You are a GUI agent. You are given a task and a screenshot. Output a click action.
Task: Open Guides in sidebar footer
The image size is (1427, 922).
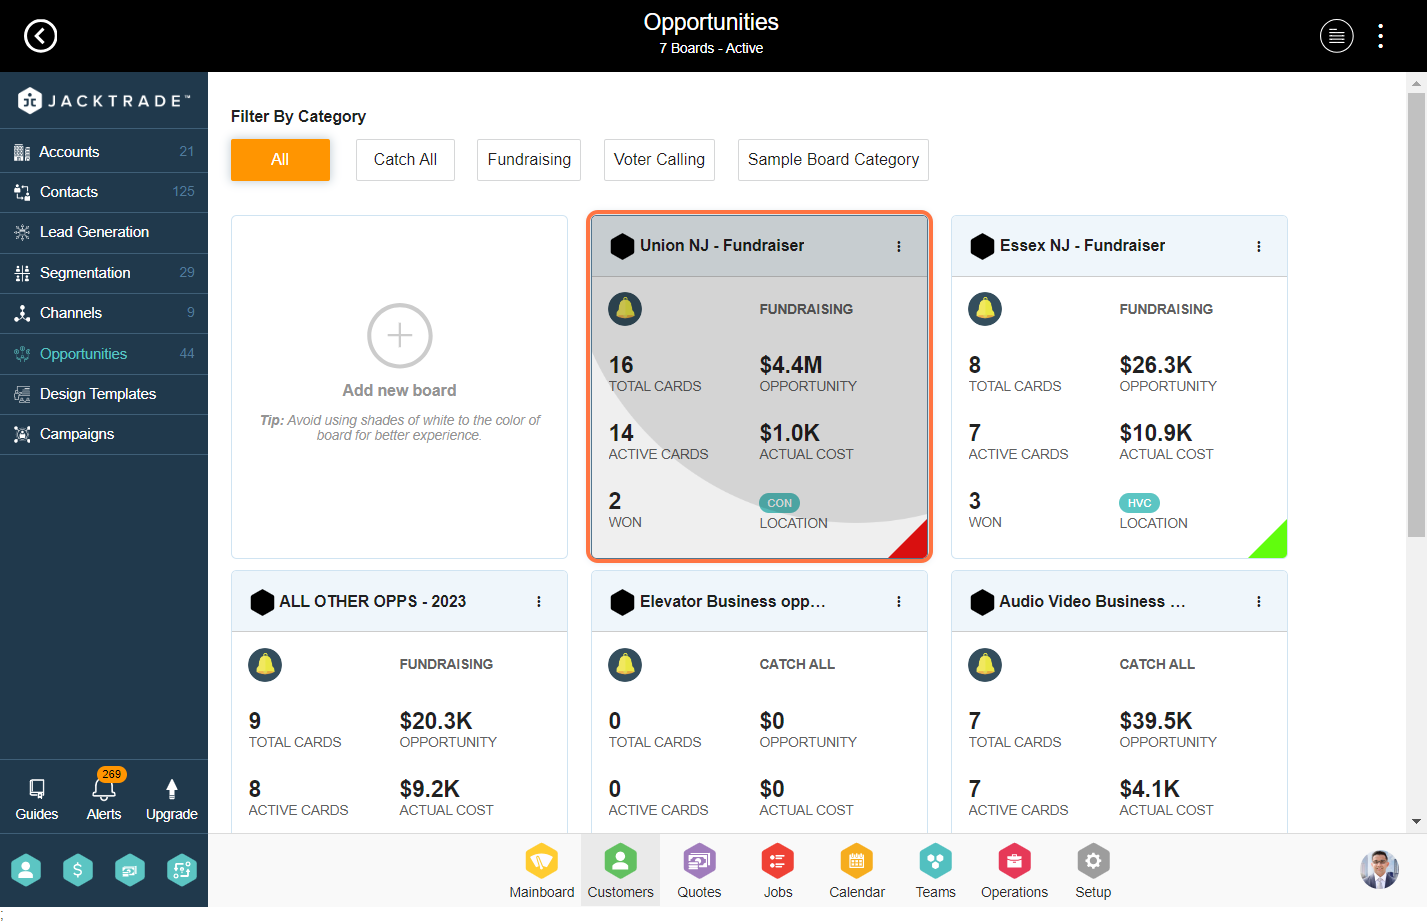pos(37,800)
